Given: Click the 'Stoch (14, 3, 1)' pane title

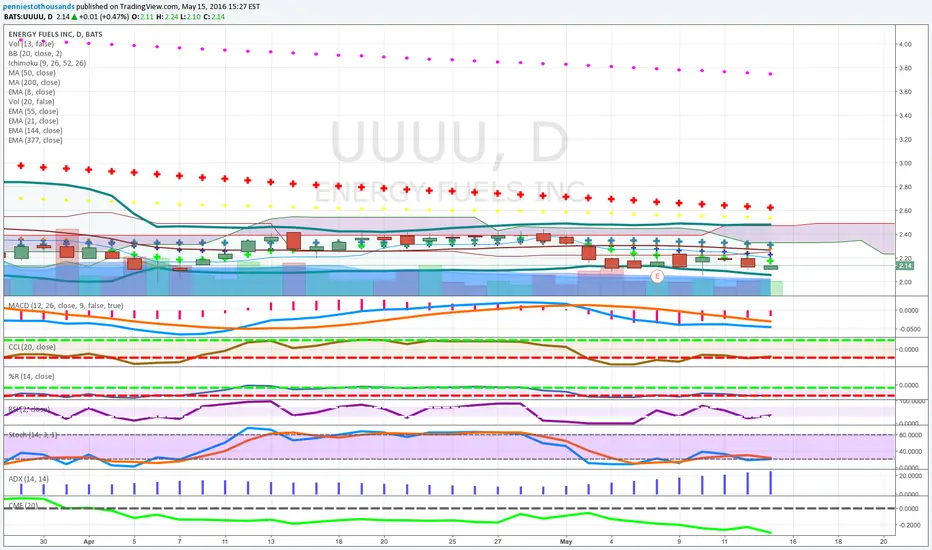Looking at the screenshot, I should point(33,435).
